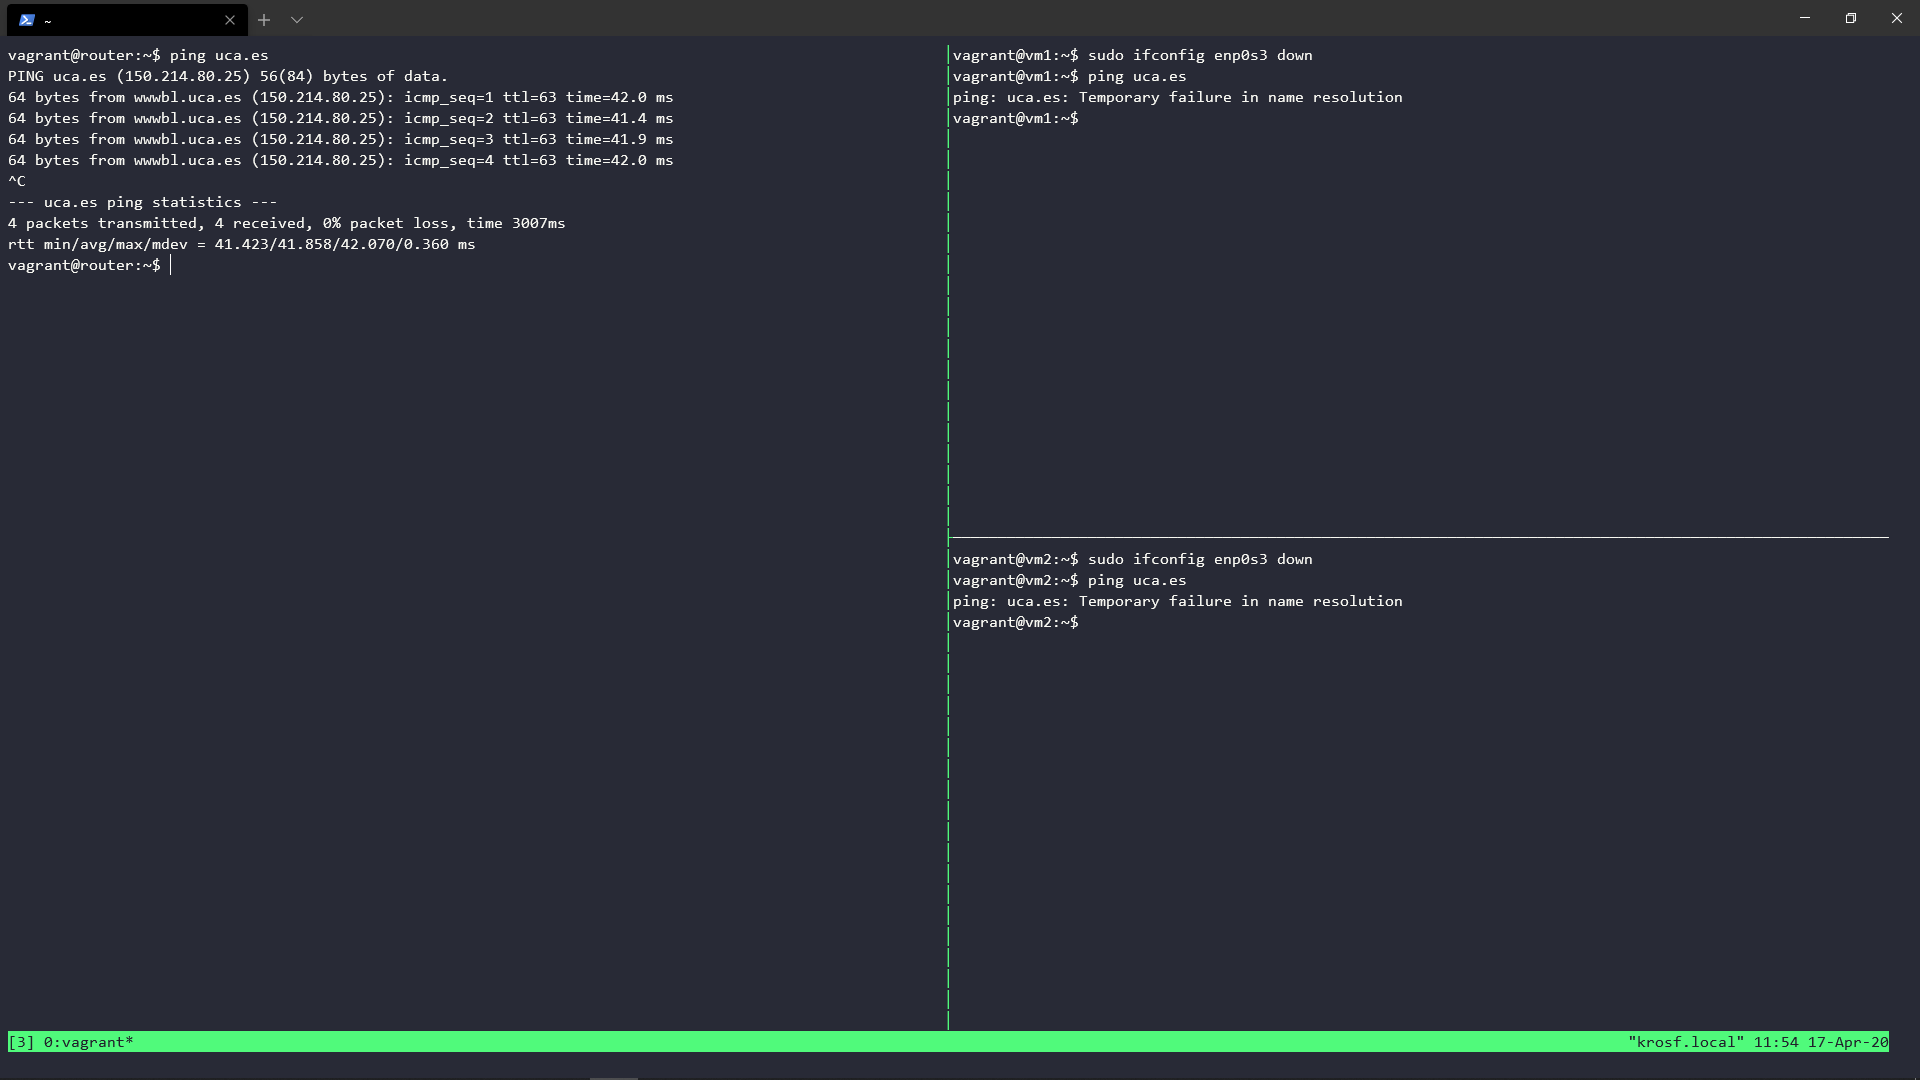1920x1080 pixels.
Task: Click the date "17-Apr-20" in status bar
Action: click(1848, 1042)
